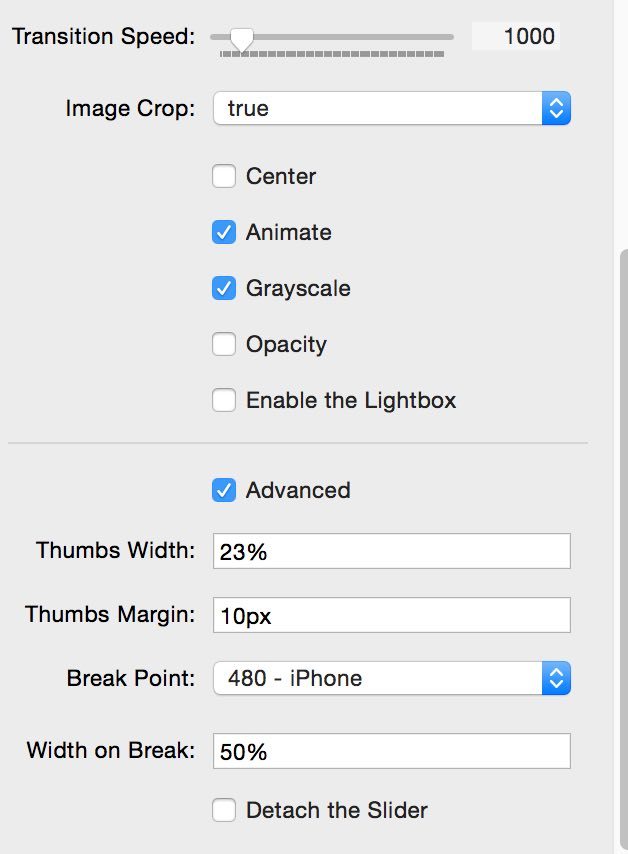Check Enable the Lightbox option
This screenshot has width=628, height=854.
pos(224,401)
